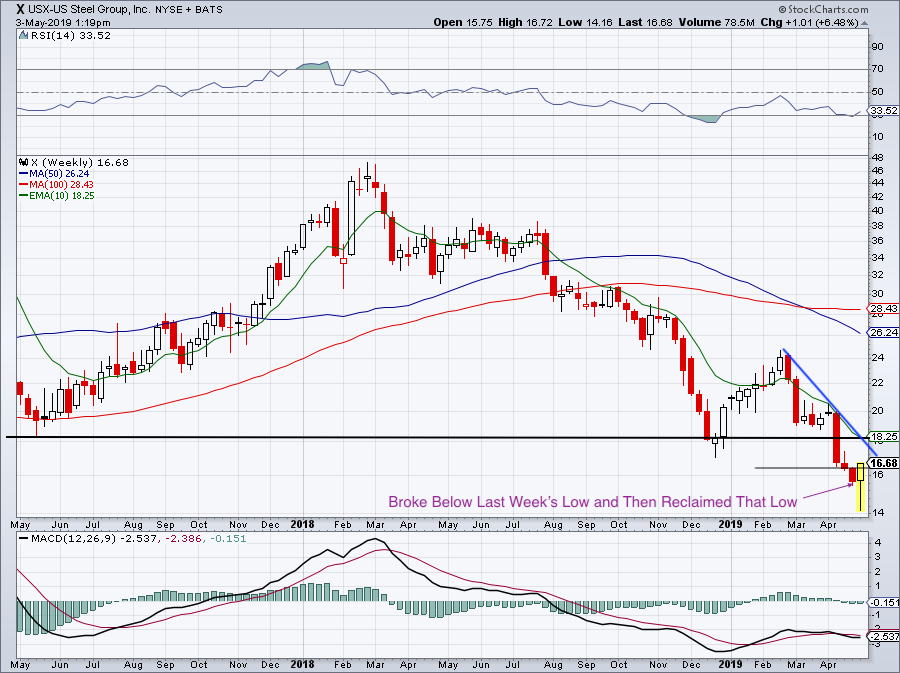Click the 33.52 RSI value tag on the right axis
This screenshot has width=900, height=673.
click(883, 110)
